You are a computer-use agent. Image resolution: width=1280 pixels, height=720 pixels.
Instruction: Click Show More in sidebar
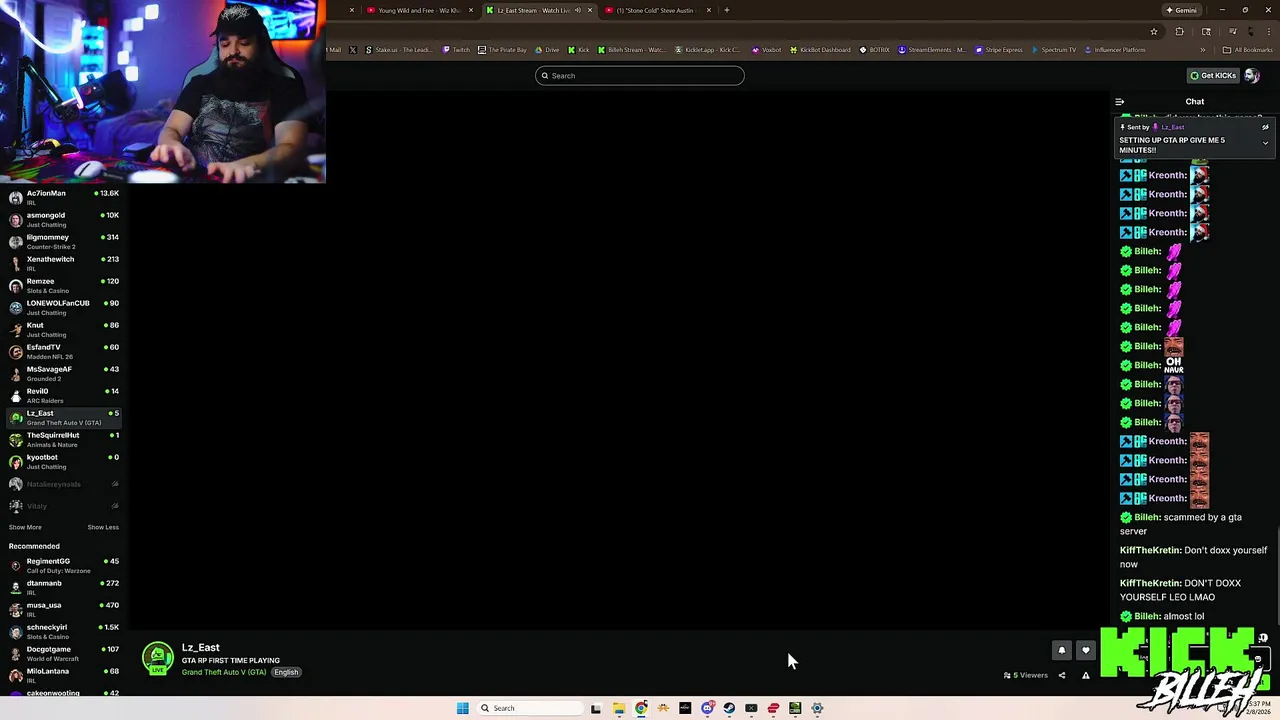tap(25, 527)
